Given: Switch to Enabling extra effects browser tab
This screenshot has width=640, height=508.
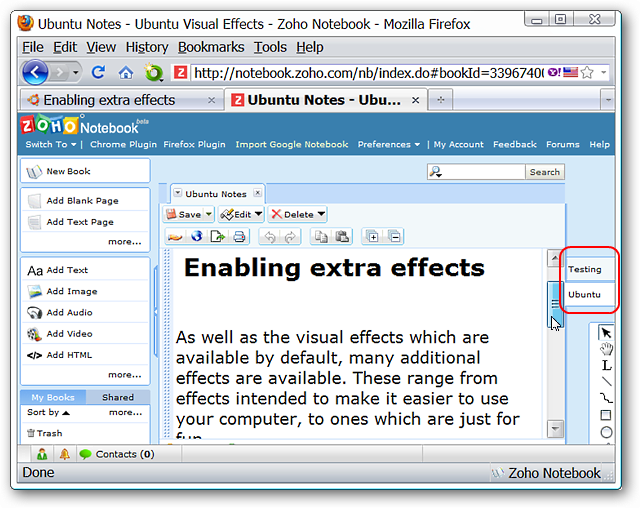Looking at the screenshot, I should tap(121, 100).
